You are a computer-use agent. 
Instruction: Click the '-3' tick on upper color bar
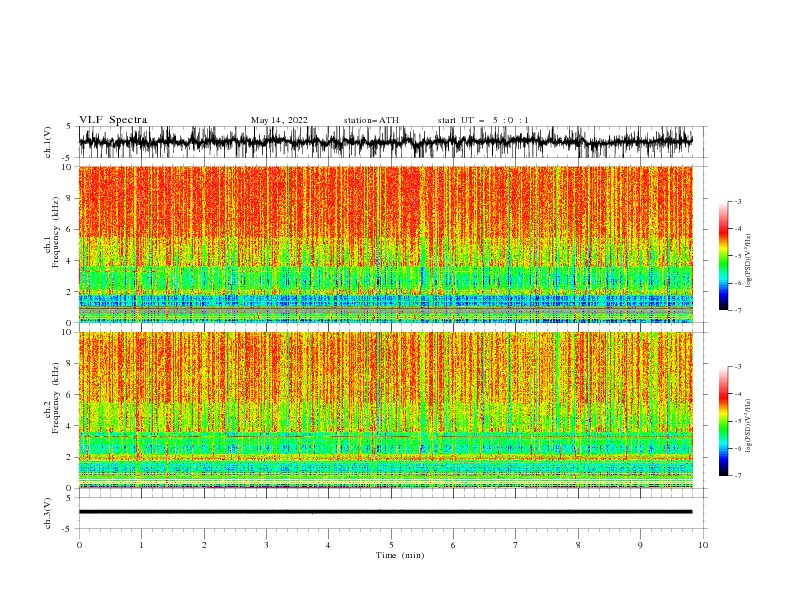tap(737, 201)
